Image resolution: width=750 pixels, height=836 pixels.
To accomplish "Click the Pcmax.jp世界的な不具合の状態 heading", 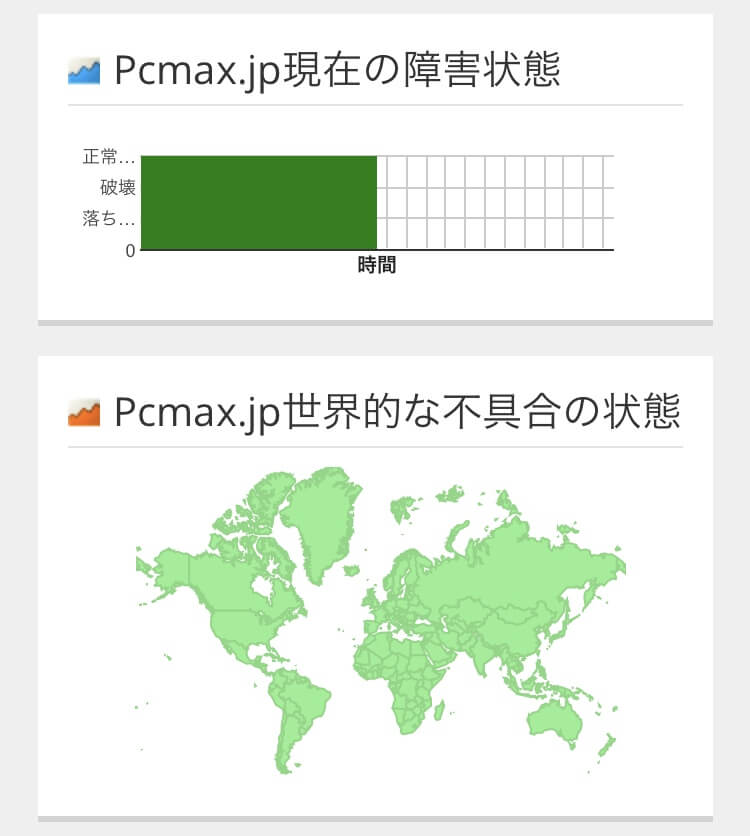I will click(x=397, y=412).
